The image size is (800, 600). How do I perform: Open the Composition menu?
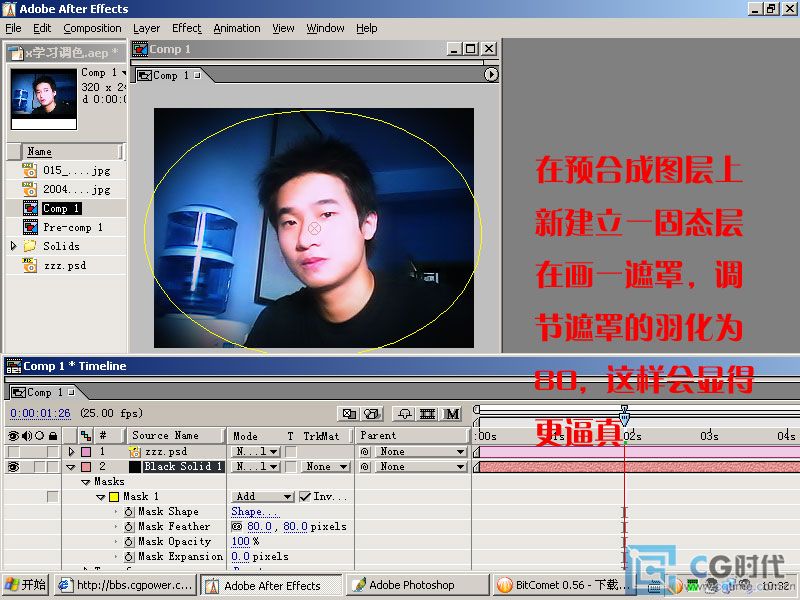[x=92, y=28]
